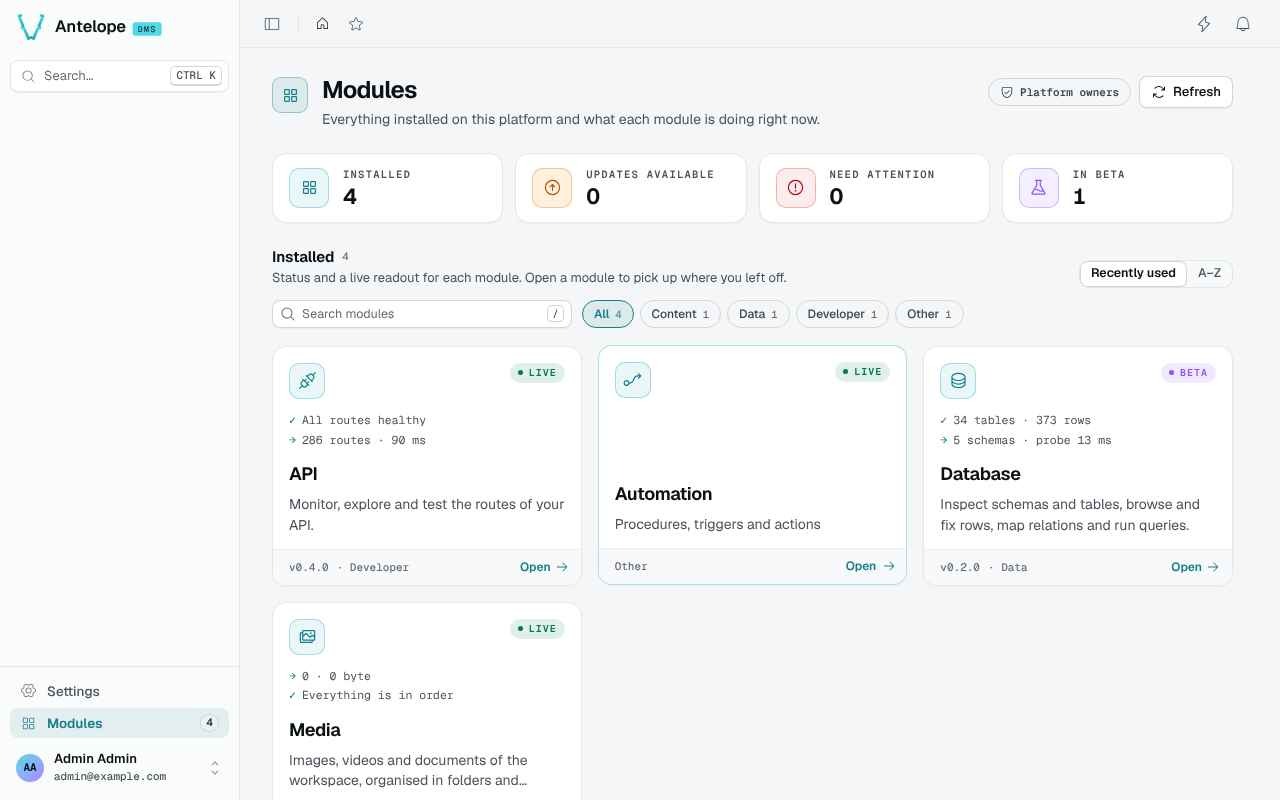Click the Settings gear icon in sidebar
The image size is (1280, 800).
[x=29, y=691]
